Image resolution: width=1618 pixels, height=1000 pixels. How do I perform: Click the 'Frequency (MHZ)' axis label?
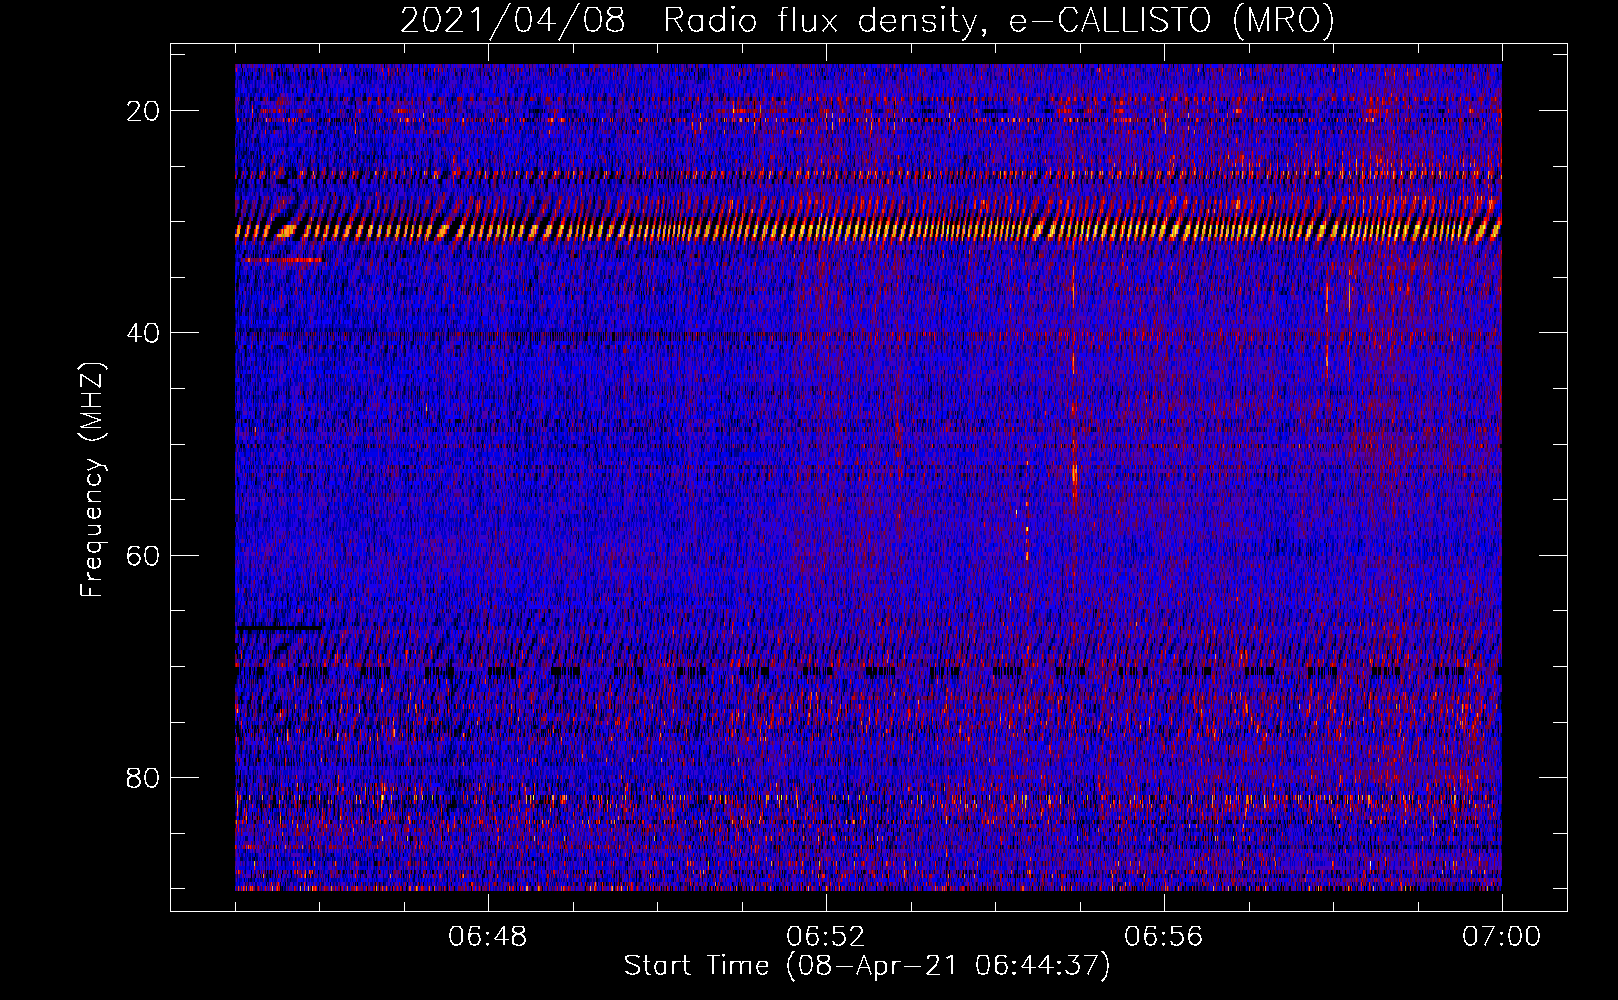click(x=92, y=480)
